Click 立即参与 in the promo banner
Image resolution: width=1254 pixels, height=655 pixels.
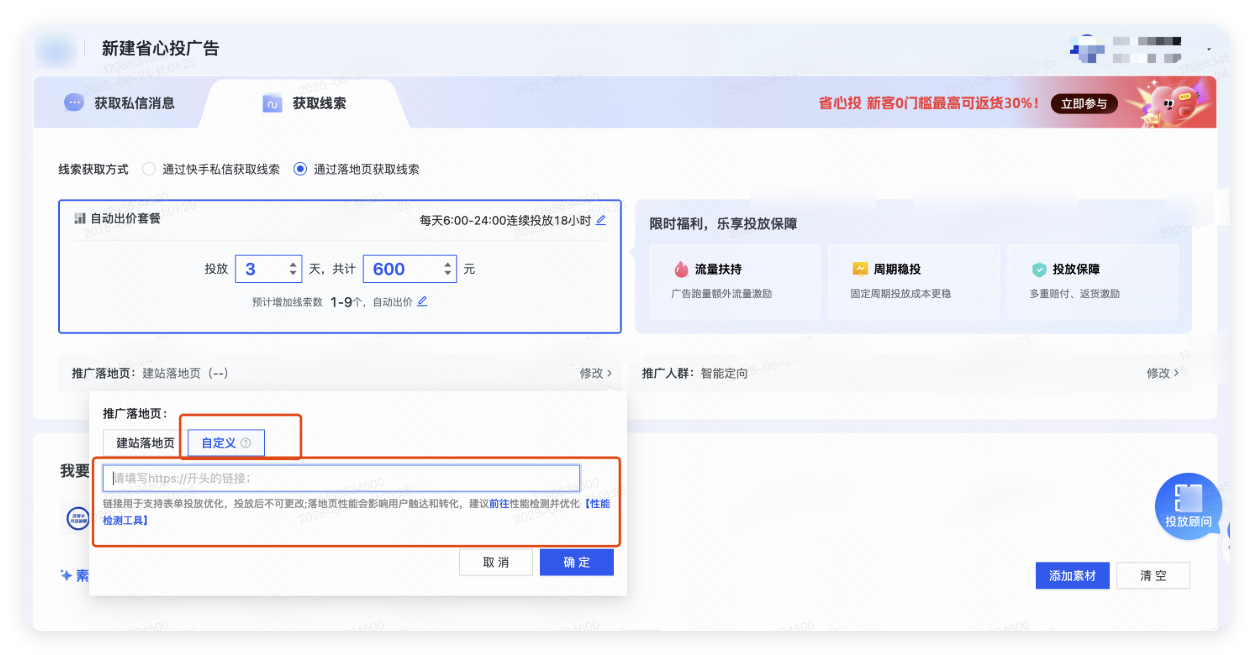[x=1084, y=102]
